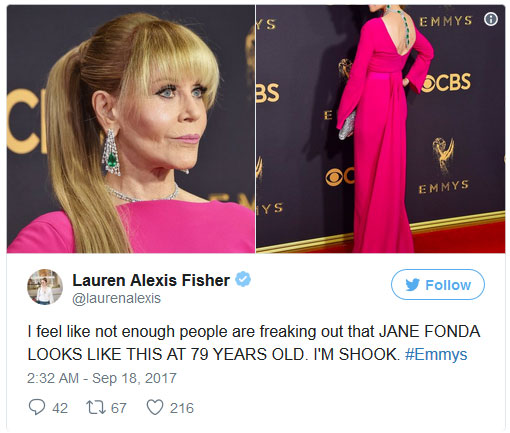Follow Lauren Alexis Fisher
Viewport: 510px width, 433px height.
[x=438, y=285]
